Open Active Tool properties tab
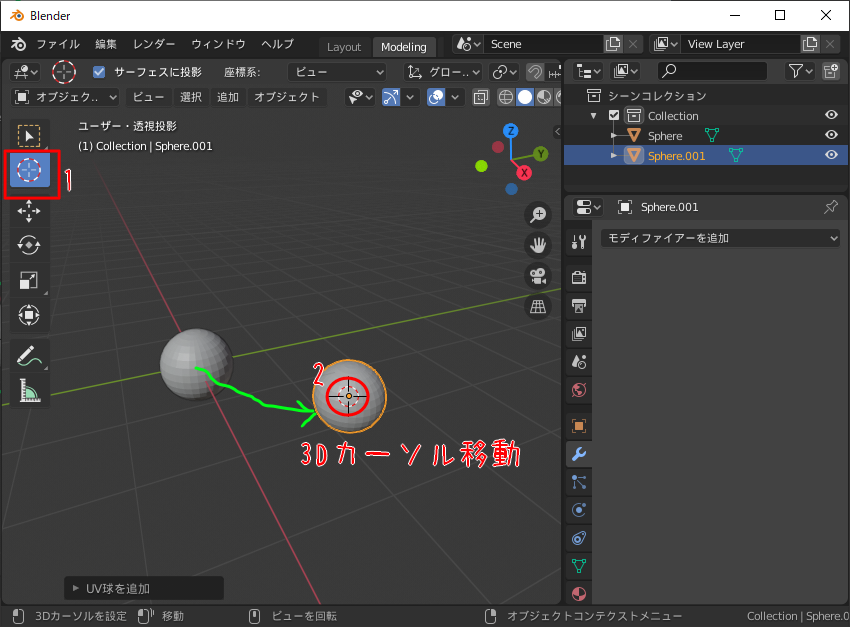 pos(579,241)
